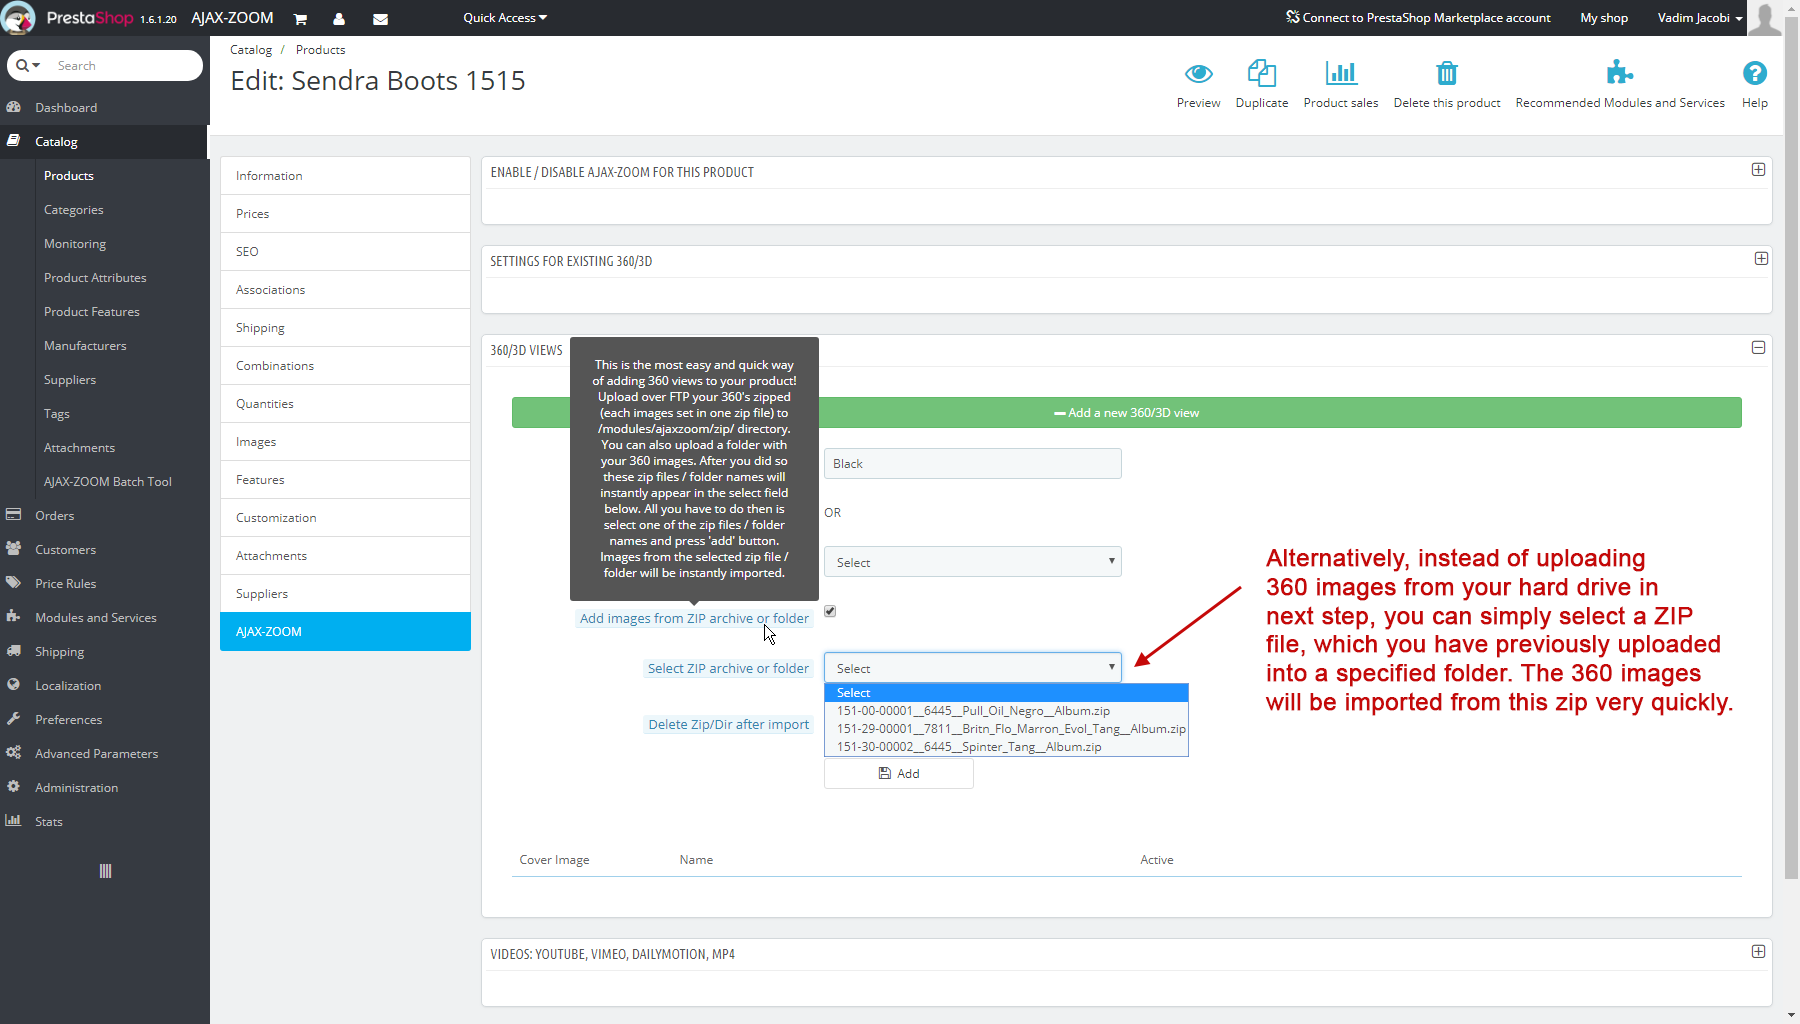Viewport: 1800px width, 1024px height.
Task: Select the AJAX-ZOOM product tab
Action: (345, 632)
